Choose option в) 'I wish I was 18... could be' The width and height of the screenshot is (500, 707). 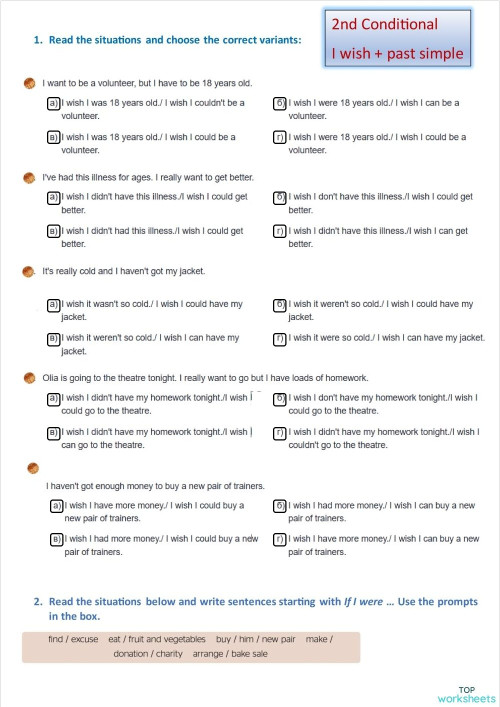pyautogui.click(x=54, y=137)
